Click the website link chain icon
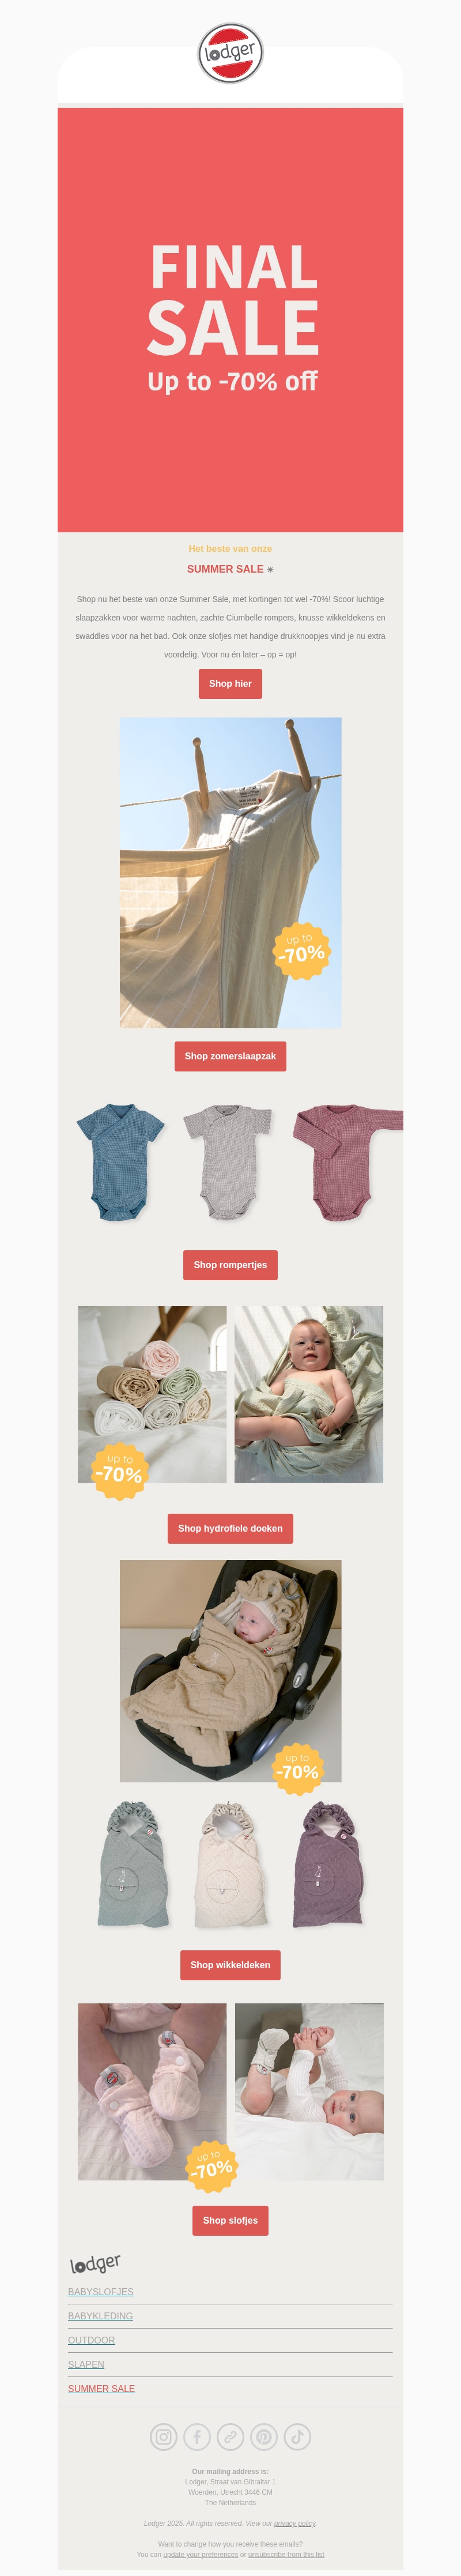 230,2436
